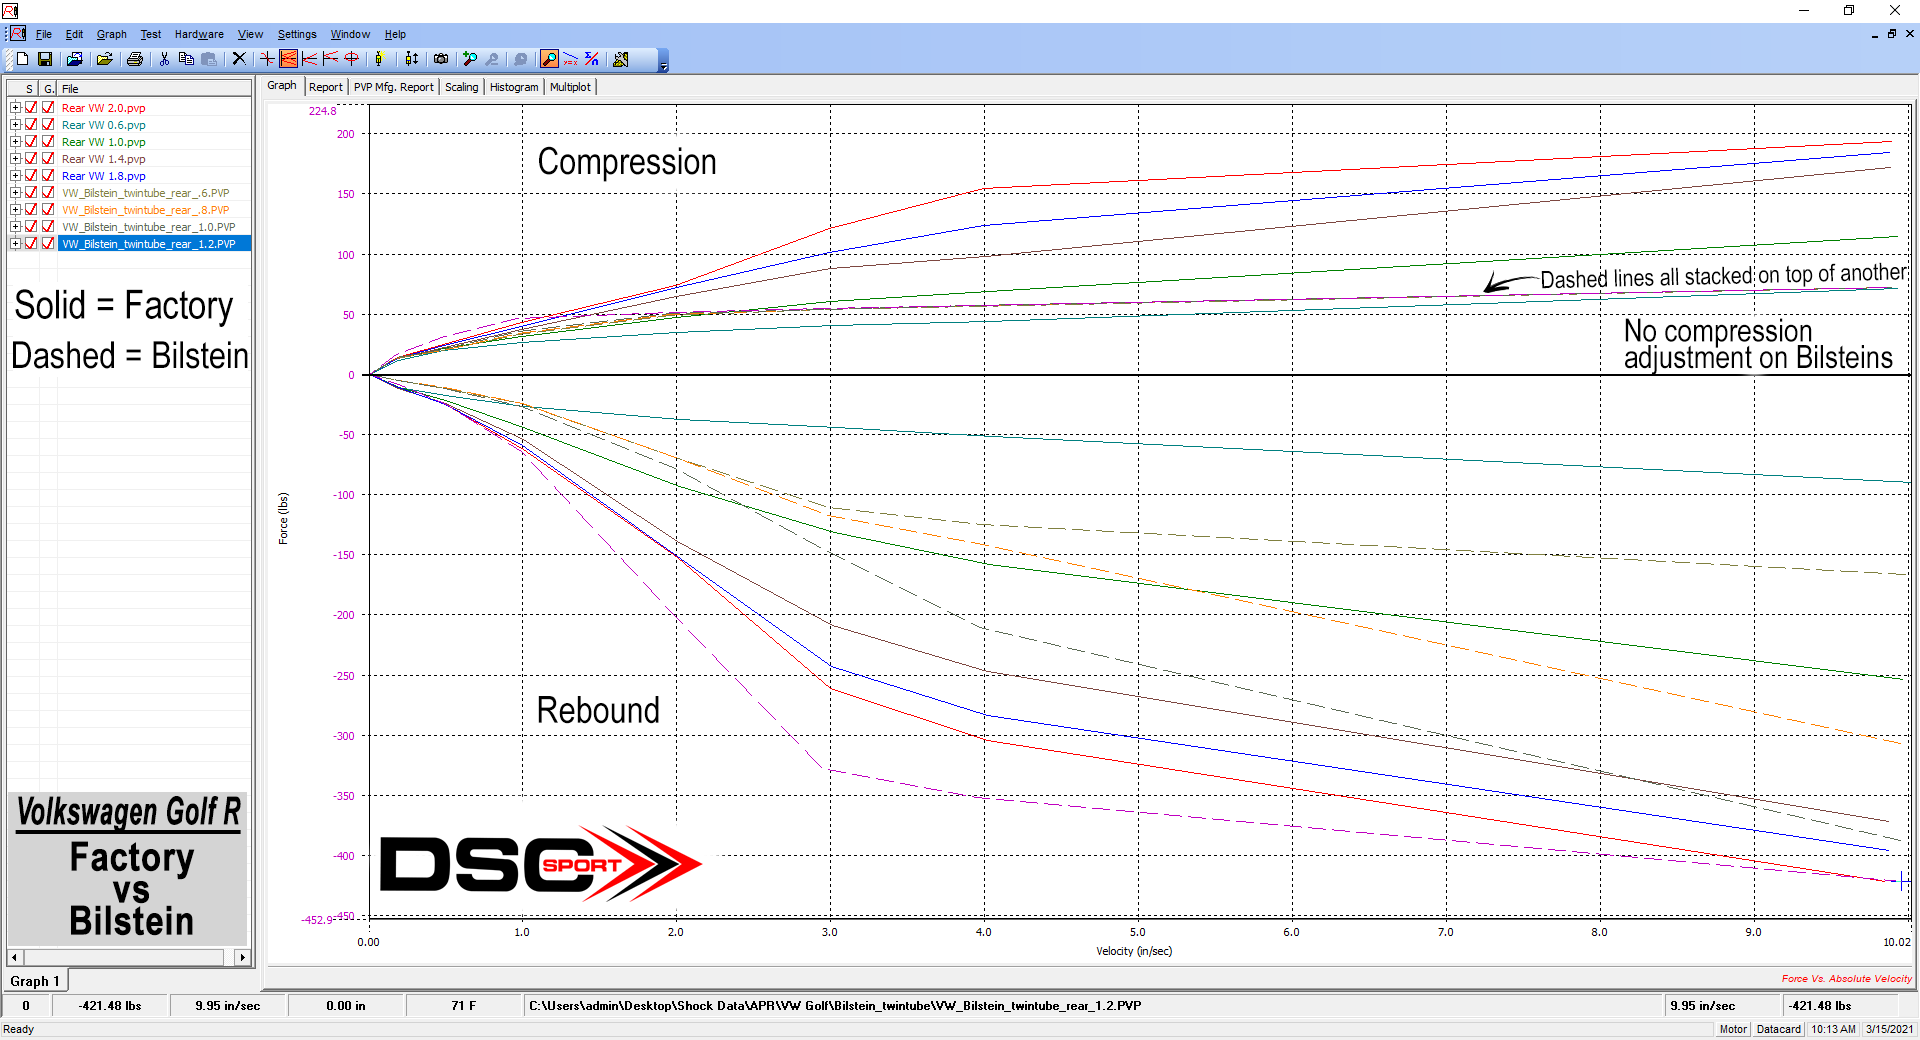Switch to the Report tab
The image size is (1920, 1040).
326,87
